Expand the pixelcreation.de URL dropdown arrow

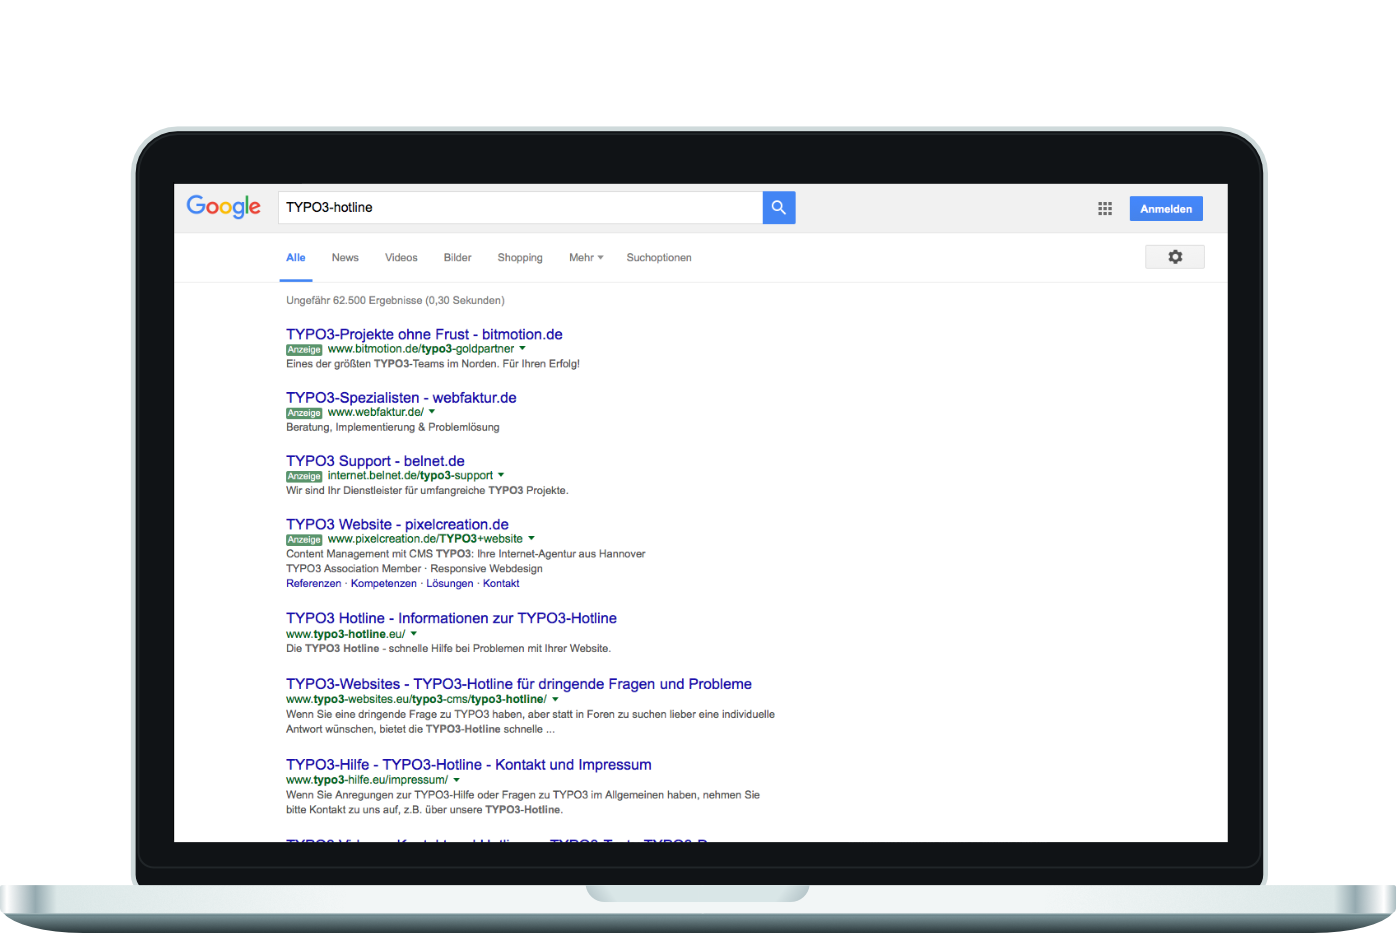(x=531, y=539)
